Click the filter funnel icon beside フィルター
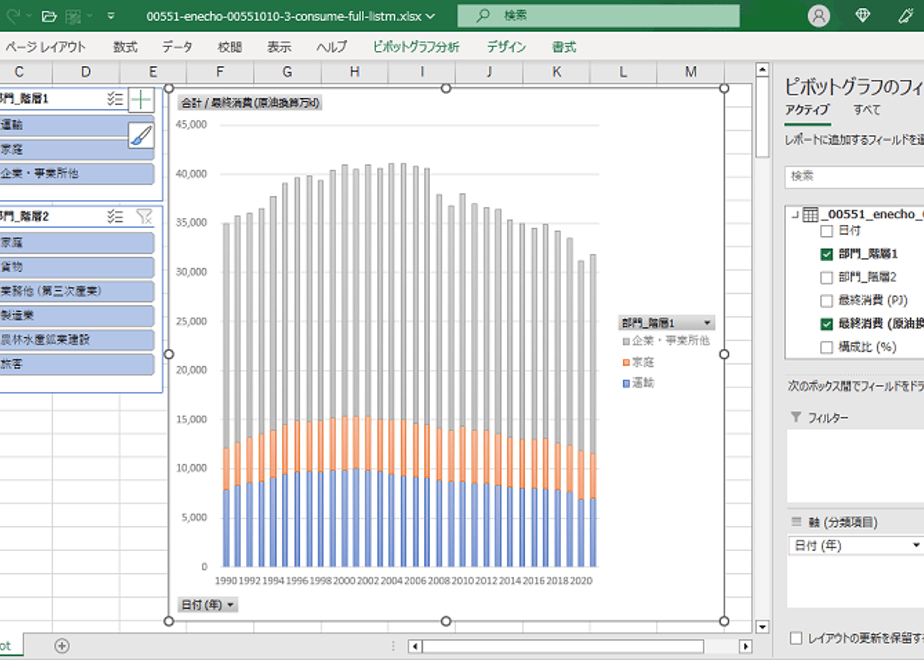This screenshot has height=660, width=924. tap(796, 417)
